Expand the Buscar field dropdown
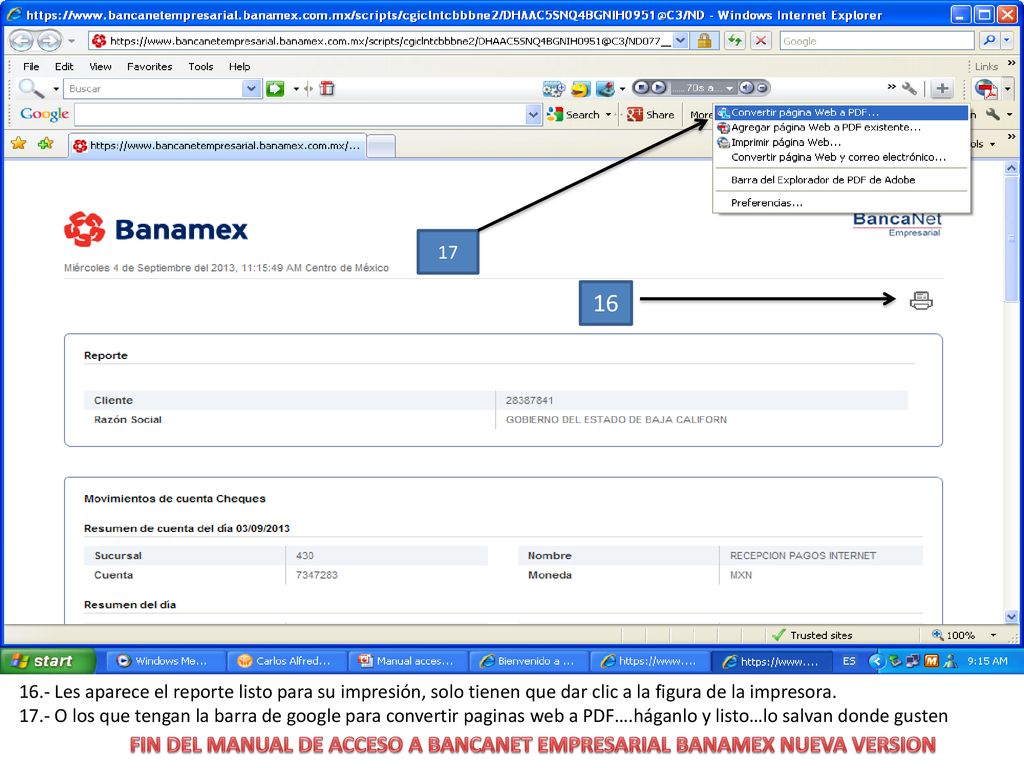This screenshot has height=768, width=1024. click(x=251, y=89)
